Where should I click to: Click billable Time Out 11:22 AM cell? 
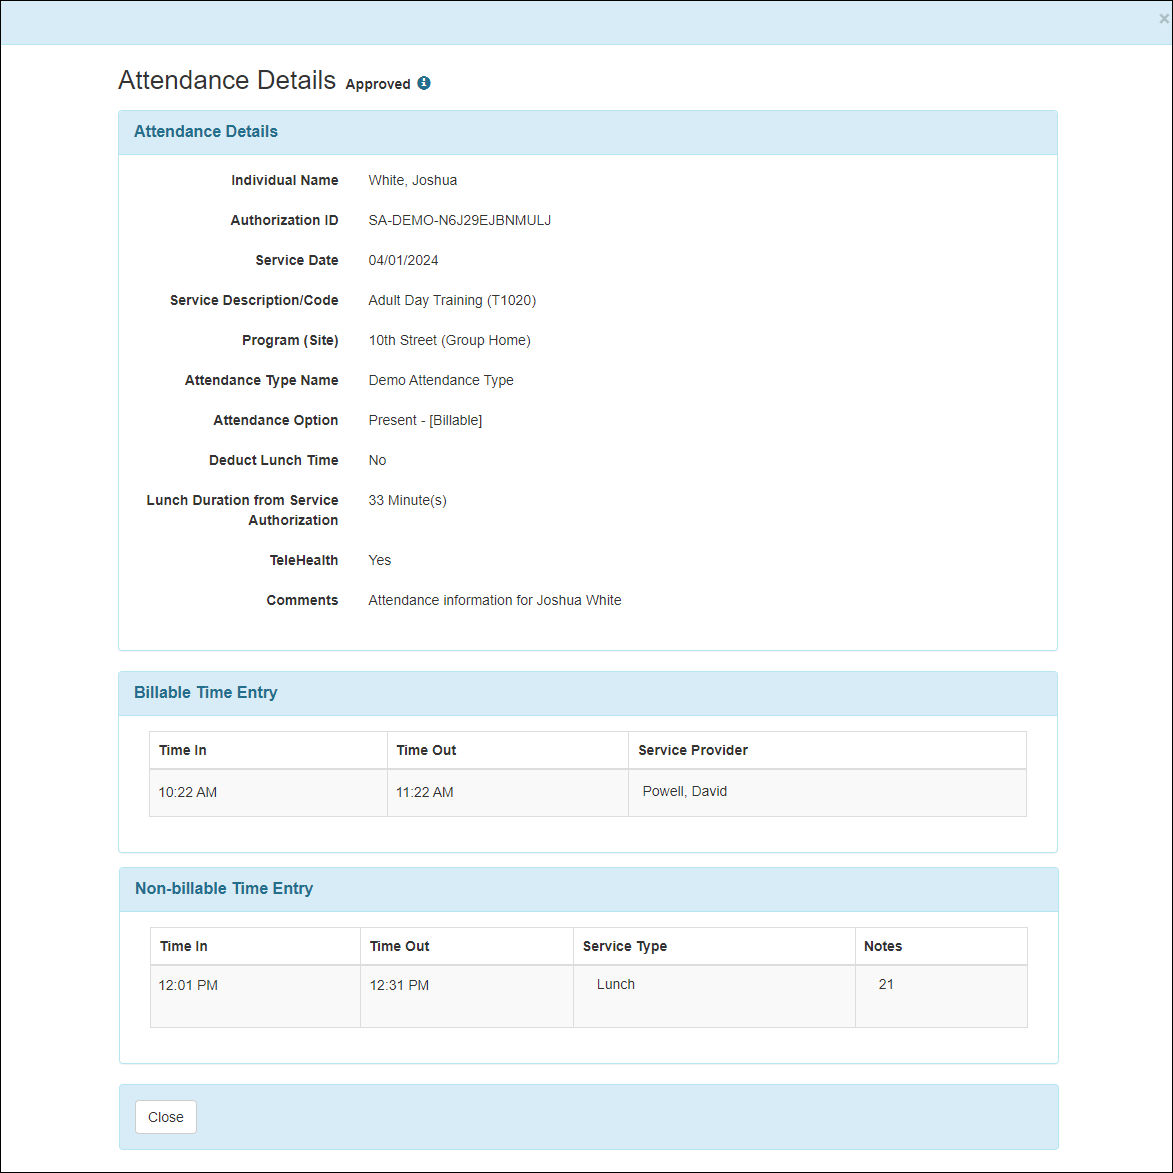pos(507,792)
